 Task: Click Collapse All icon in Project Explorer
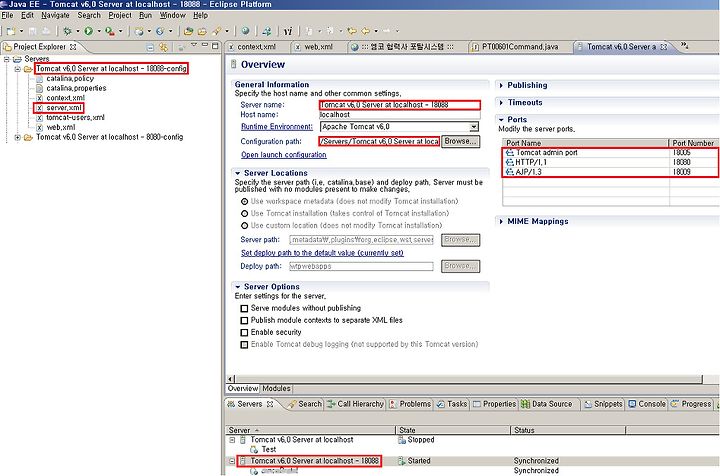[150, 47]
